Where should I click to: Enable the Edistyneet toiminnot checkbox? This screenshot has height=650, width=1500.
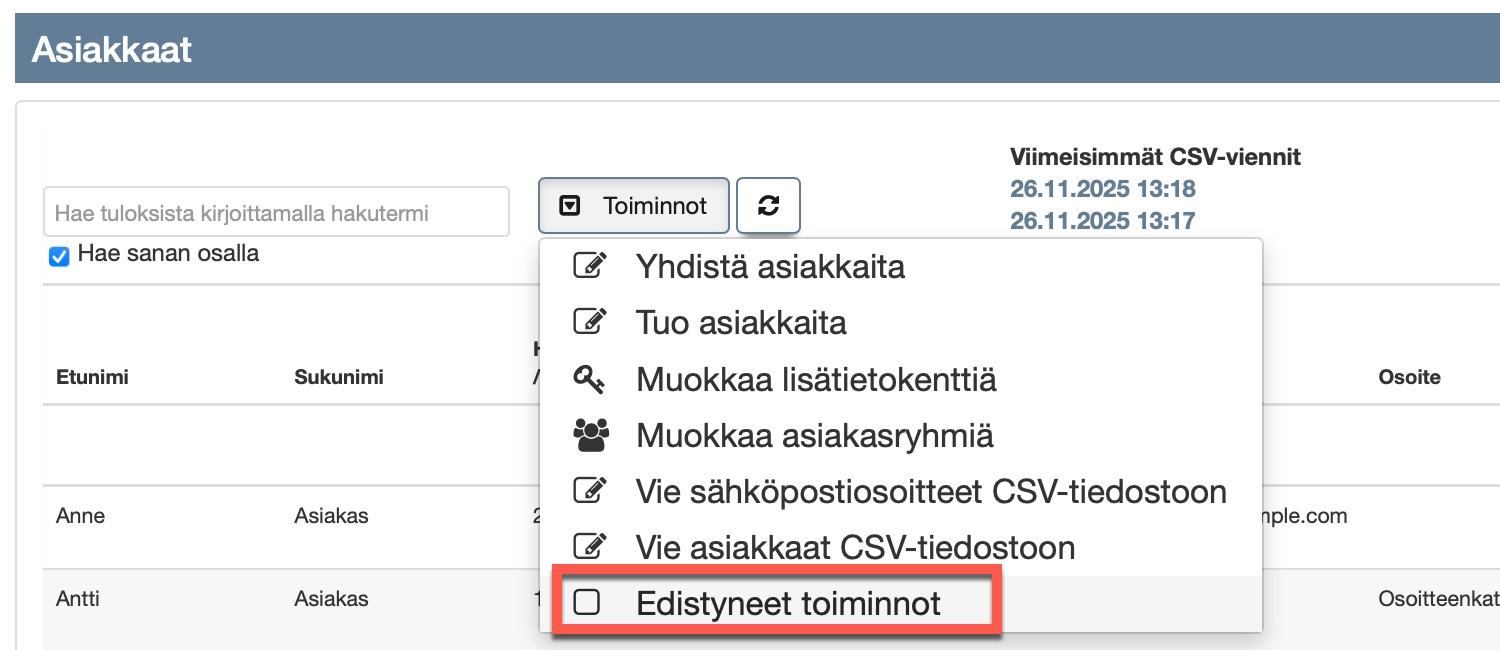tap(587, 603)
